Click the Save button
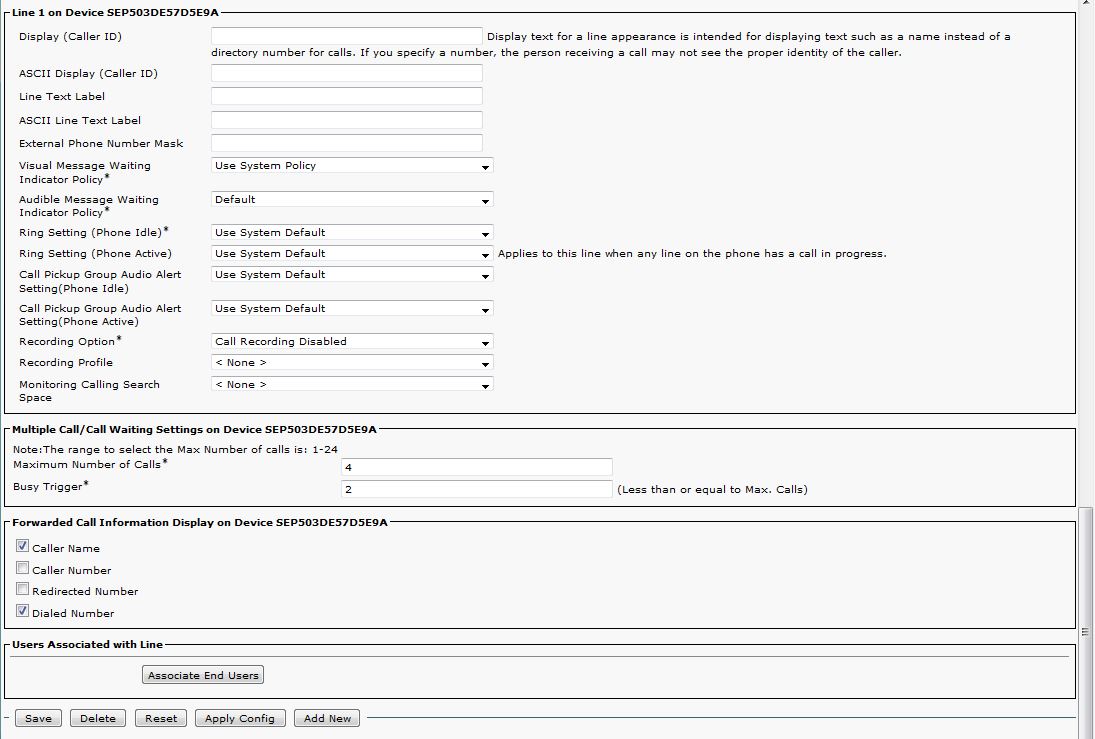Viewport: 1095px width, 739px height. click(x=38, y=718)
